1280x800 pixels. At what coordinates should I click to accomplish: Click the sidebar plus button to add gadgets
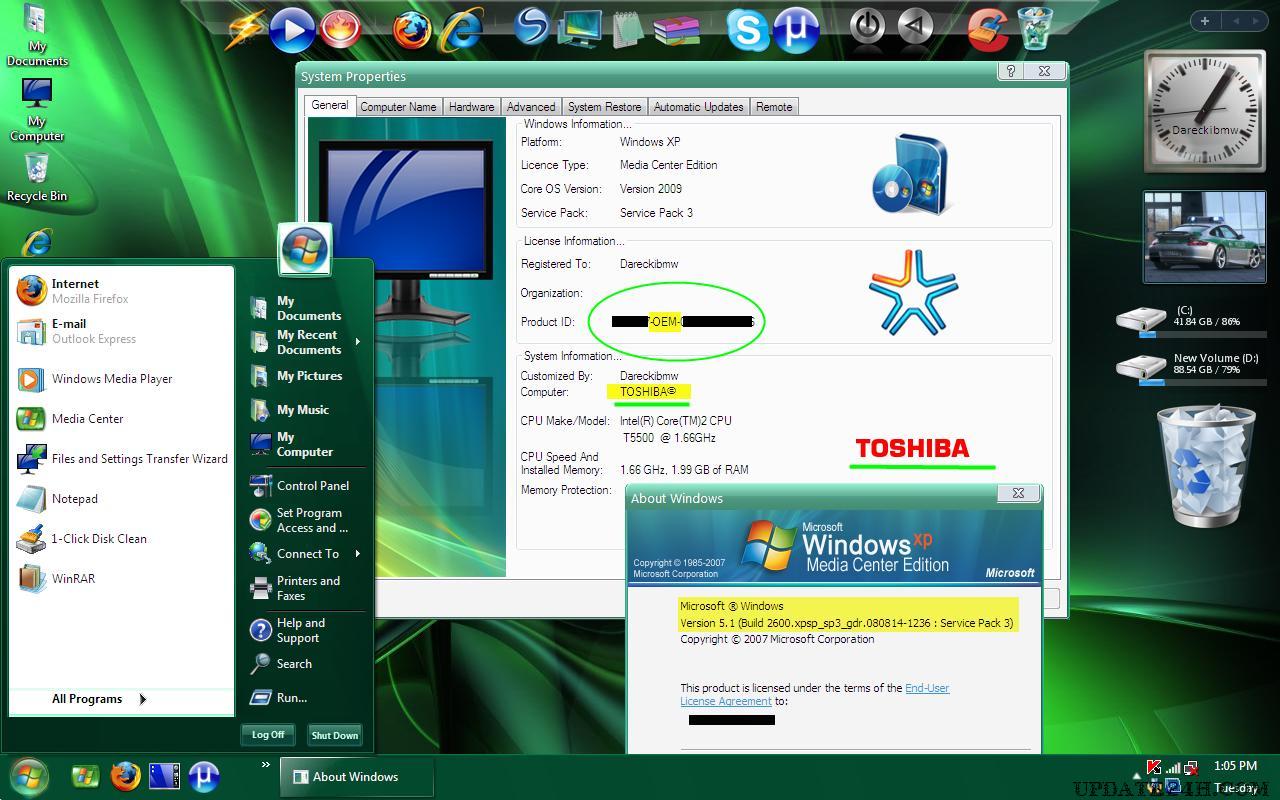point(1205,20)
